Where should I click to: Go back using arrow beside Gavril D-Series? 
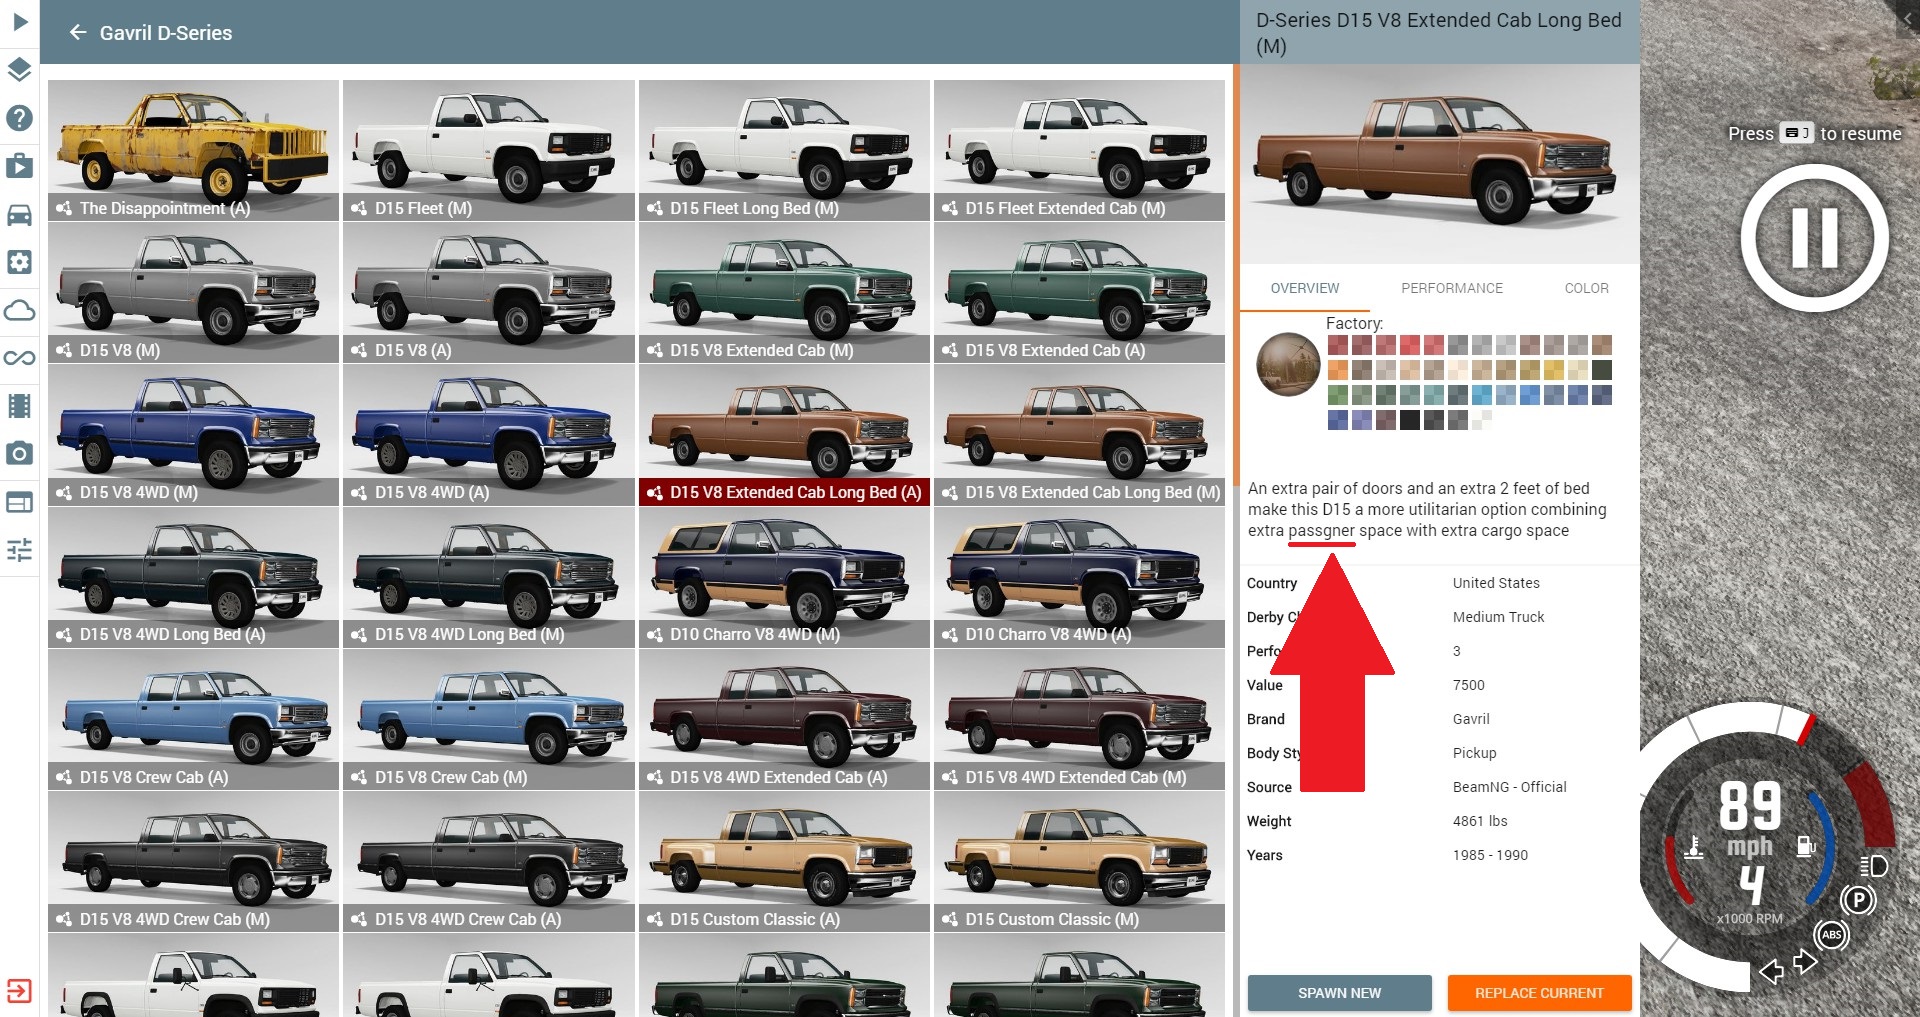[x=78, y=33]
